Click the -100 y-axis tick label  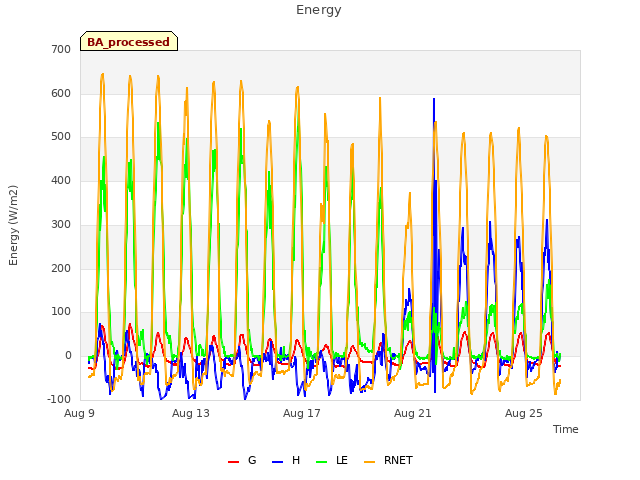point(59,399)
